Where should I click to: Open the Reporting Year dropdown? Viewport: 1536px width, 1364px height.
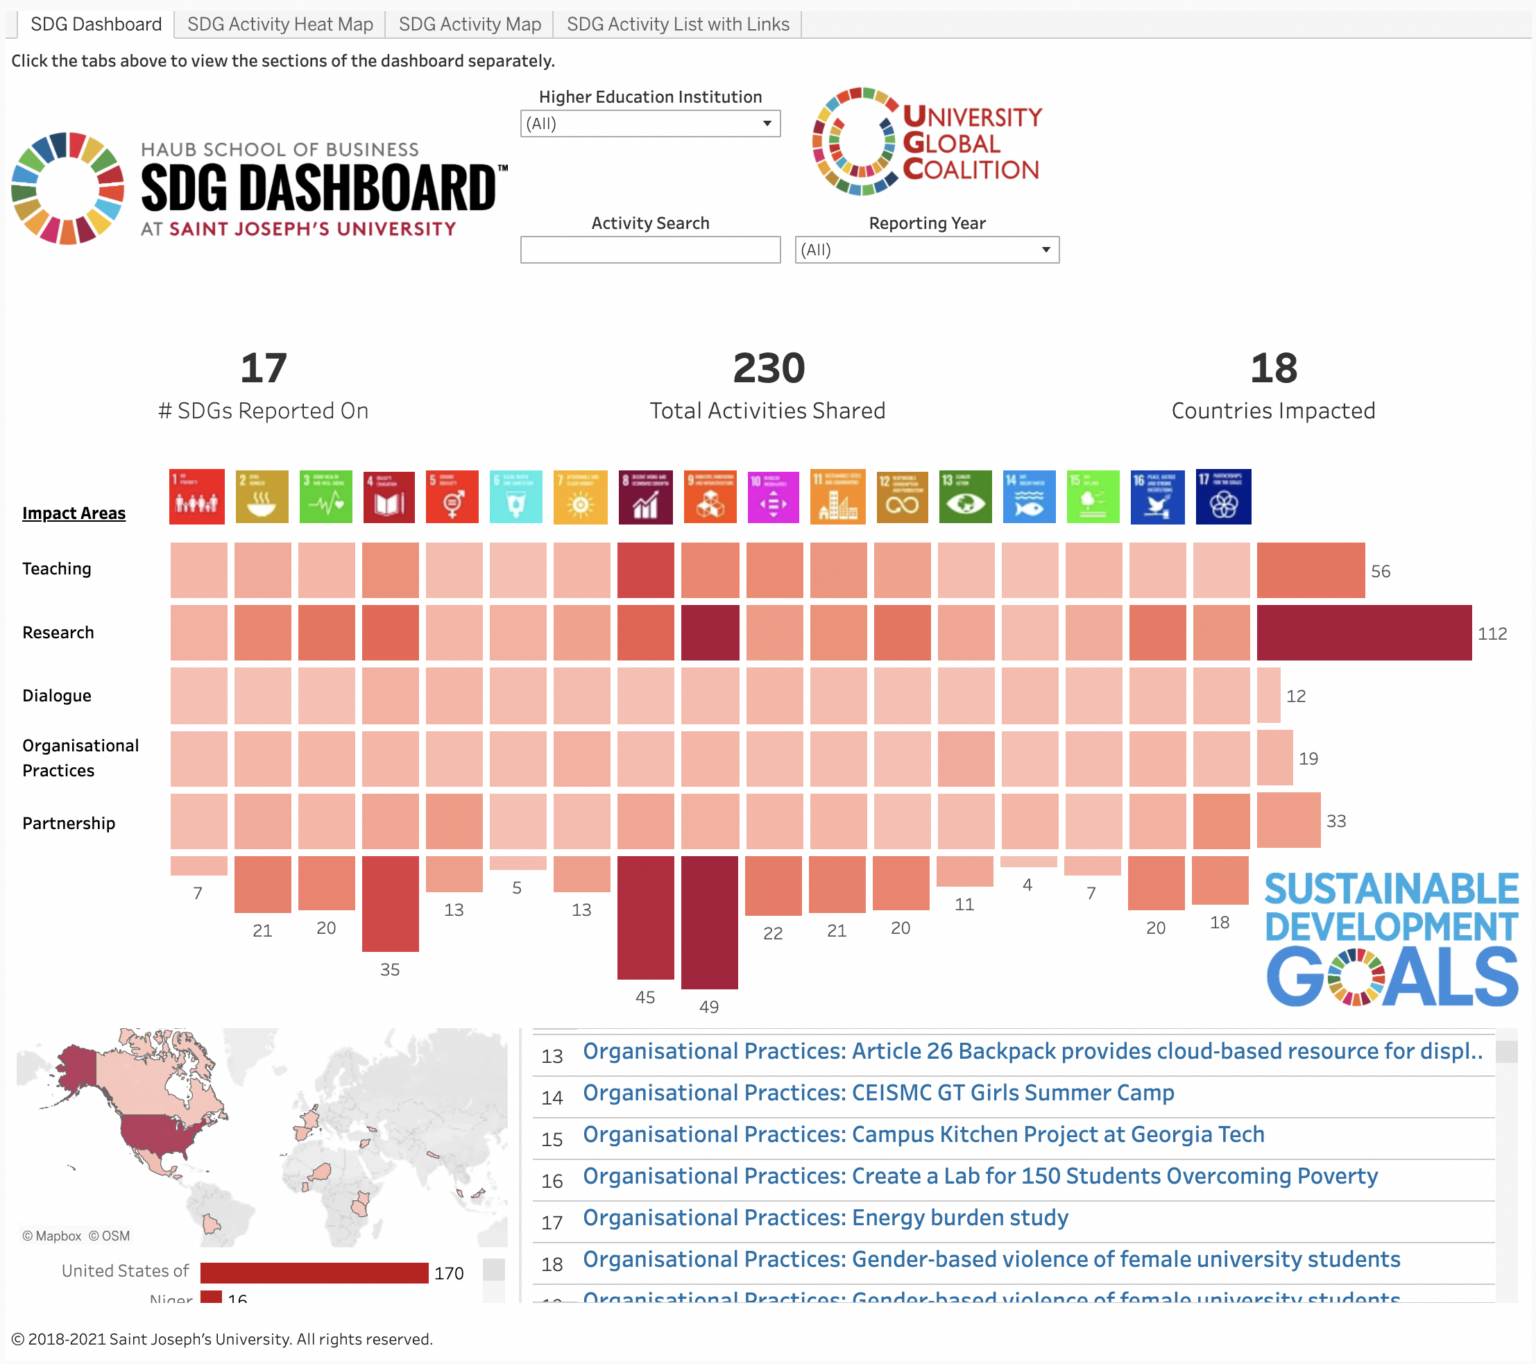pos(926,250)
